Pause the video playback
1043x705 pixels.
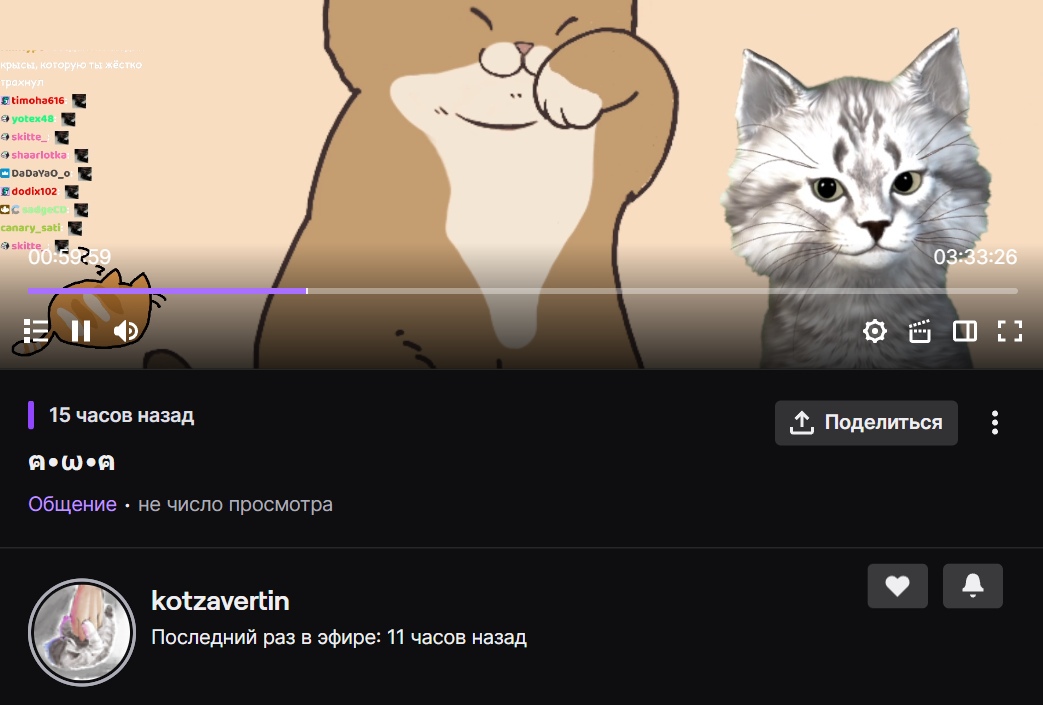click(x=80, y=331)
